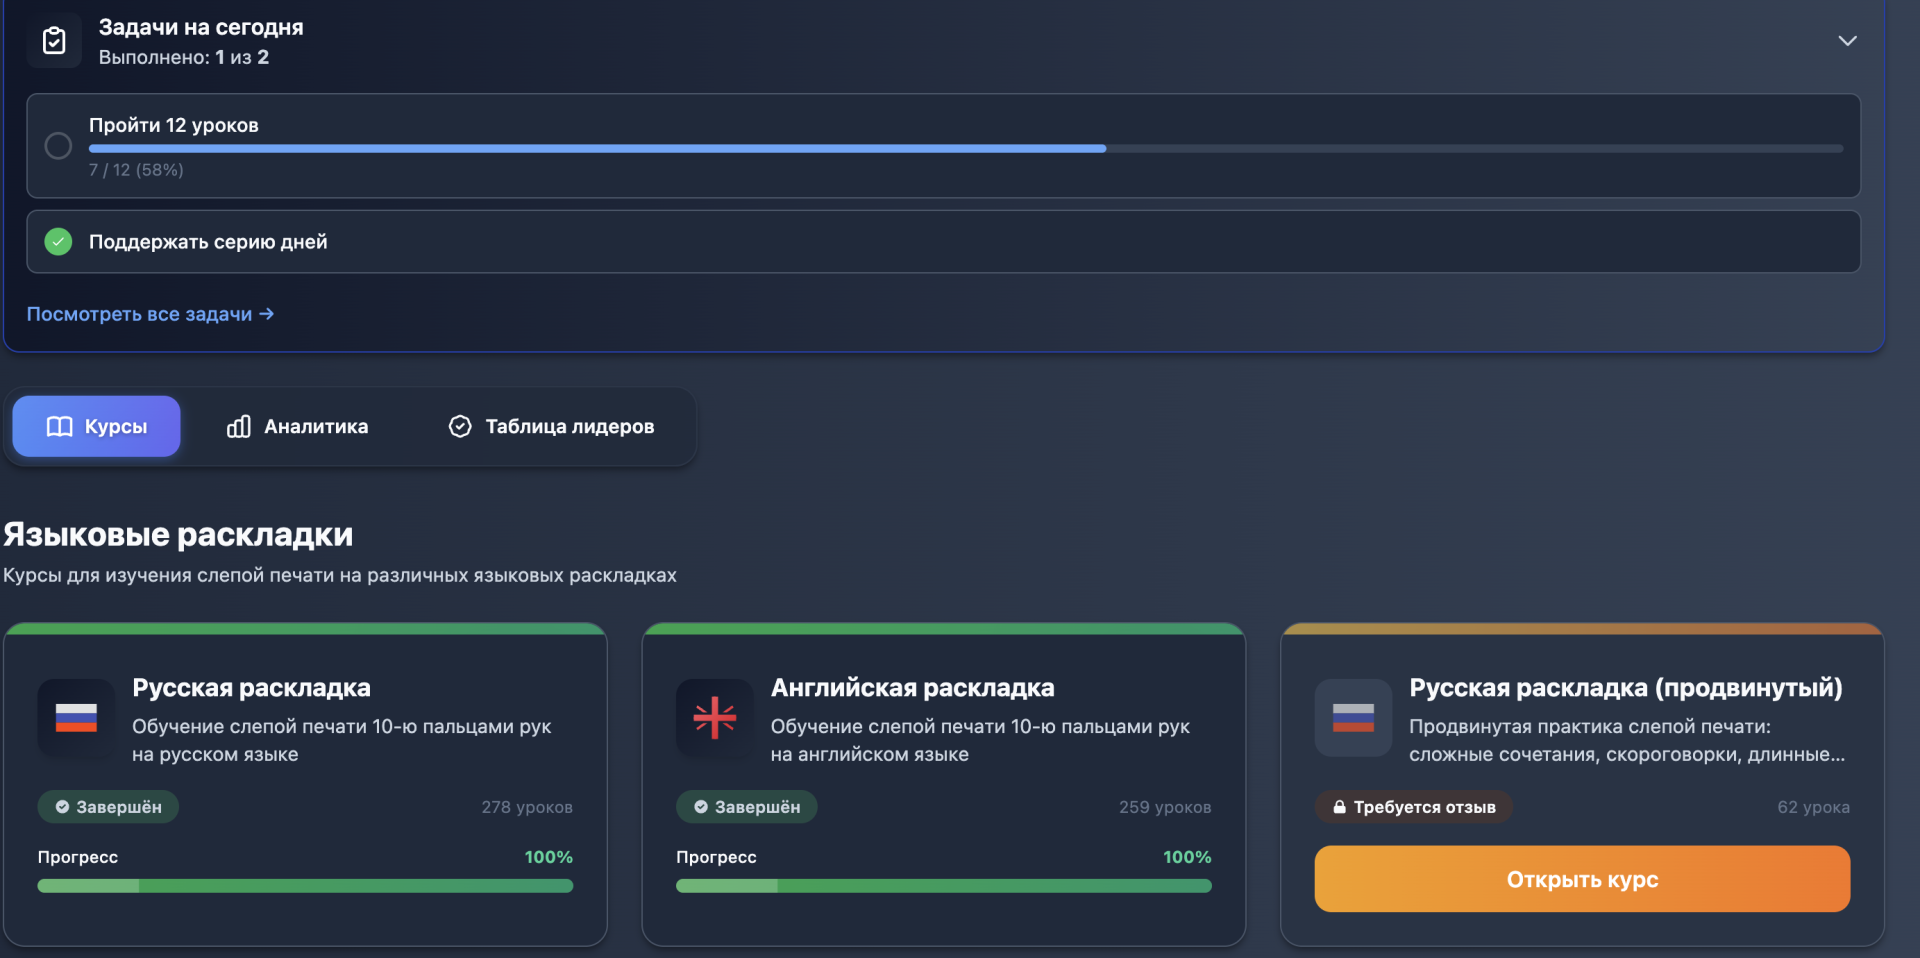The height and width of the screenshot is (958, 1920).
Task: Follow the Посмотреть все задачи link
Action: 150,314
